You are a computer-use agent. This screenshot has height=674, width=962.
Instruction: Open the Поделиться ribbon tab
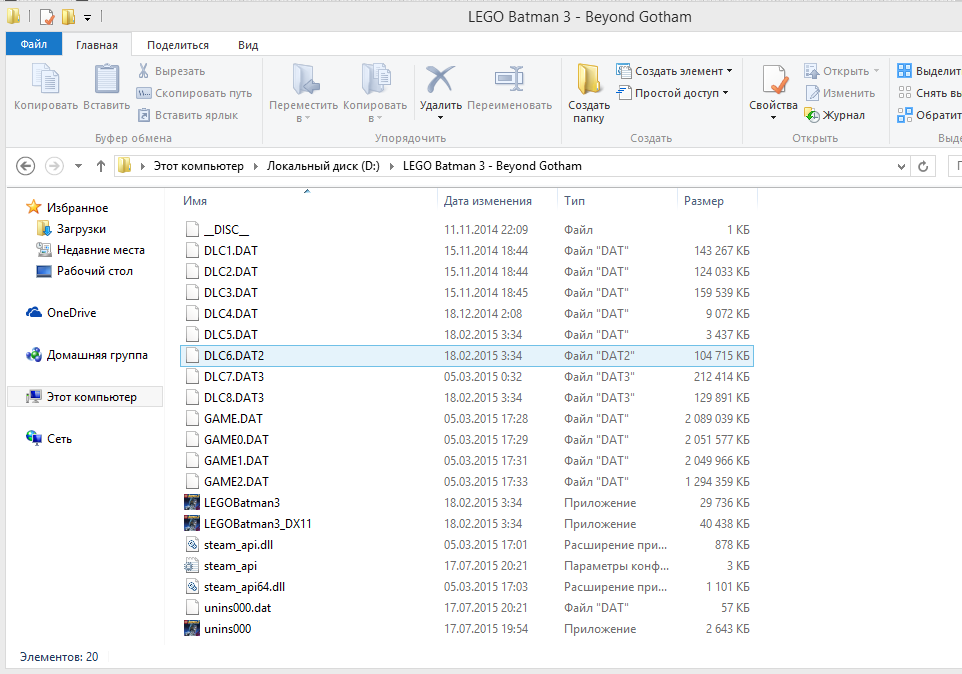pyautogui.click(x=178, y=45)
